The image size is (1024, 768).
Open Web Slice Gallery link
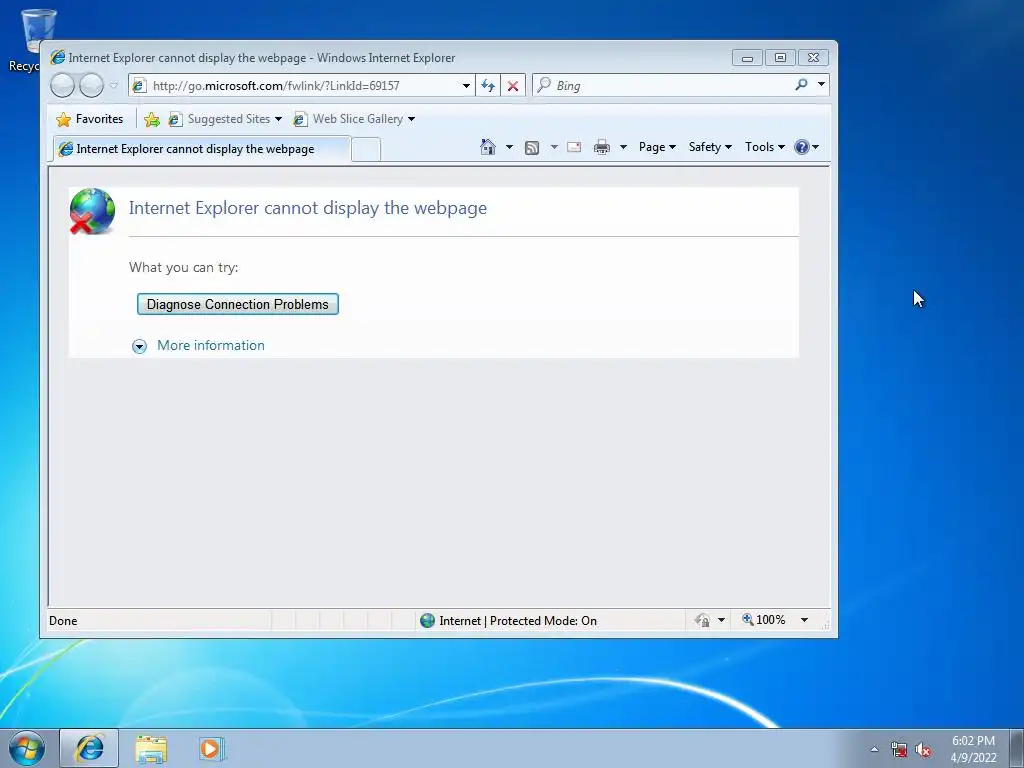point(354,119)
